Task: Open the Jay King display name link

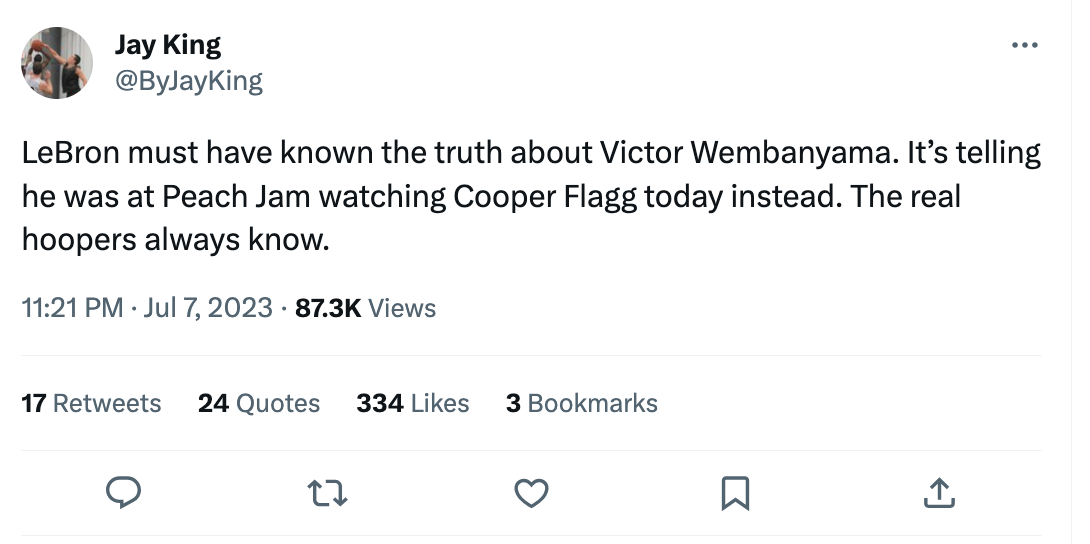Action: click(x=168, y=45)
